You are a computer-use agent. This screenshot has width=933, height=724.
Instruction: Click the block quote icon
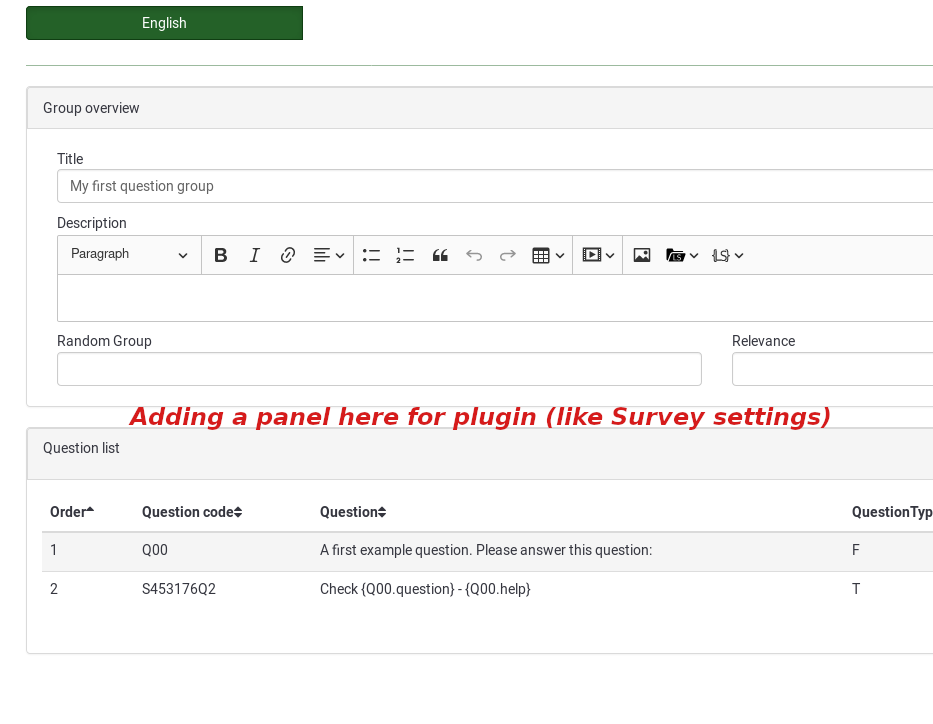(x=440, y=255)
